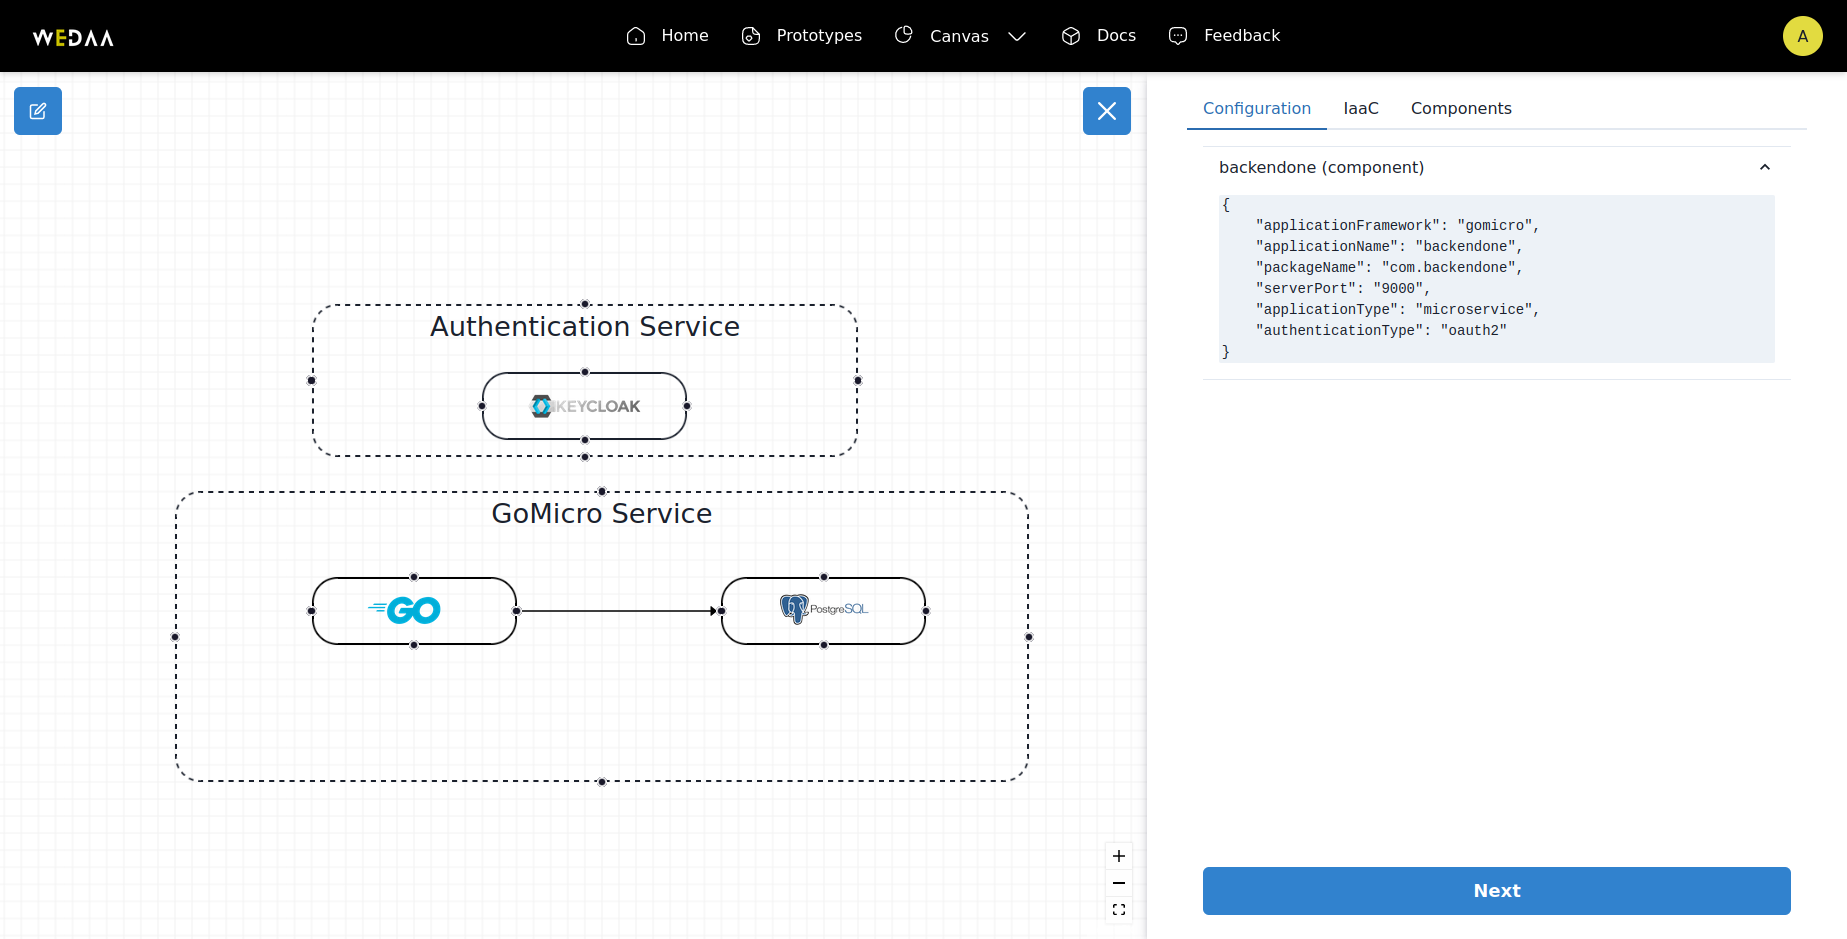Switch to the Configuration tab
The height and width of the screenshot is (939, 1847).
(x=1257, y=108)
